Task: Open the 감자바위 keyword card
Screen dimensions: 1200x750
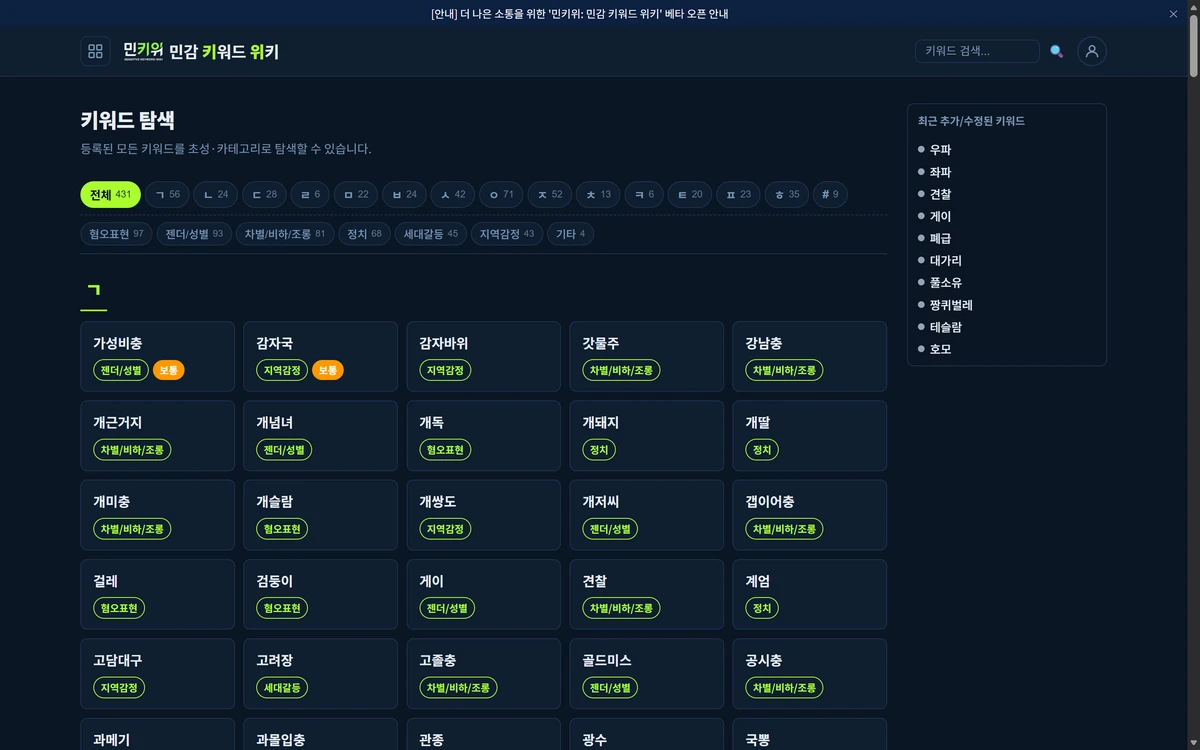Action: [x=483, y=356]
